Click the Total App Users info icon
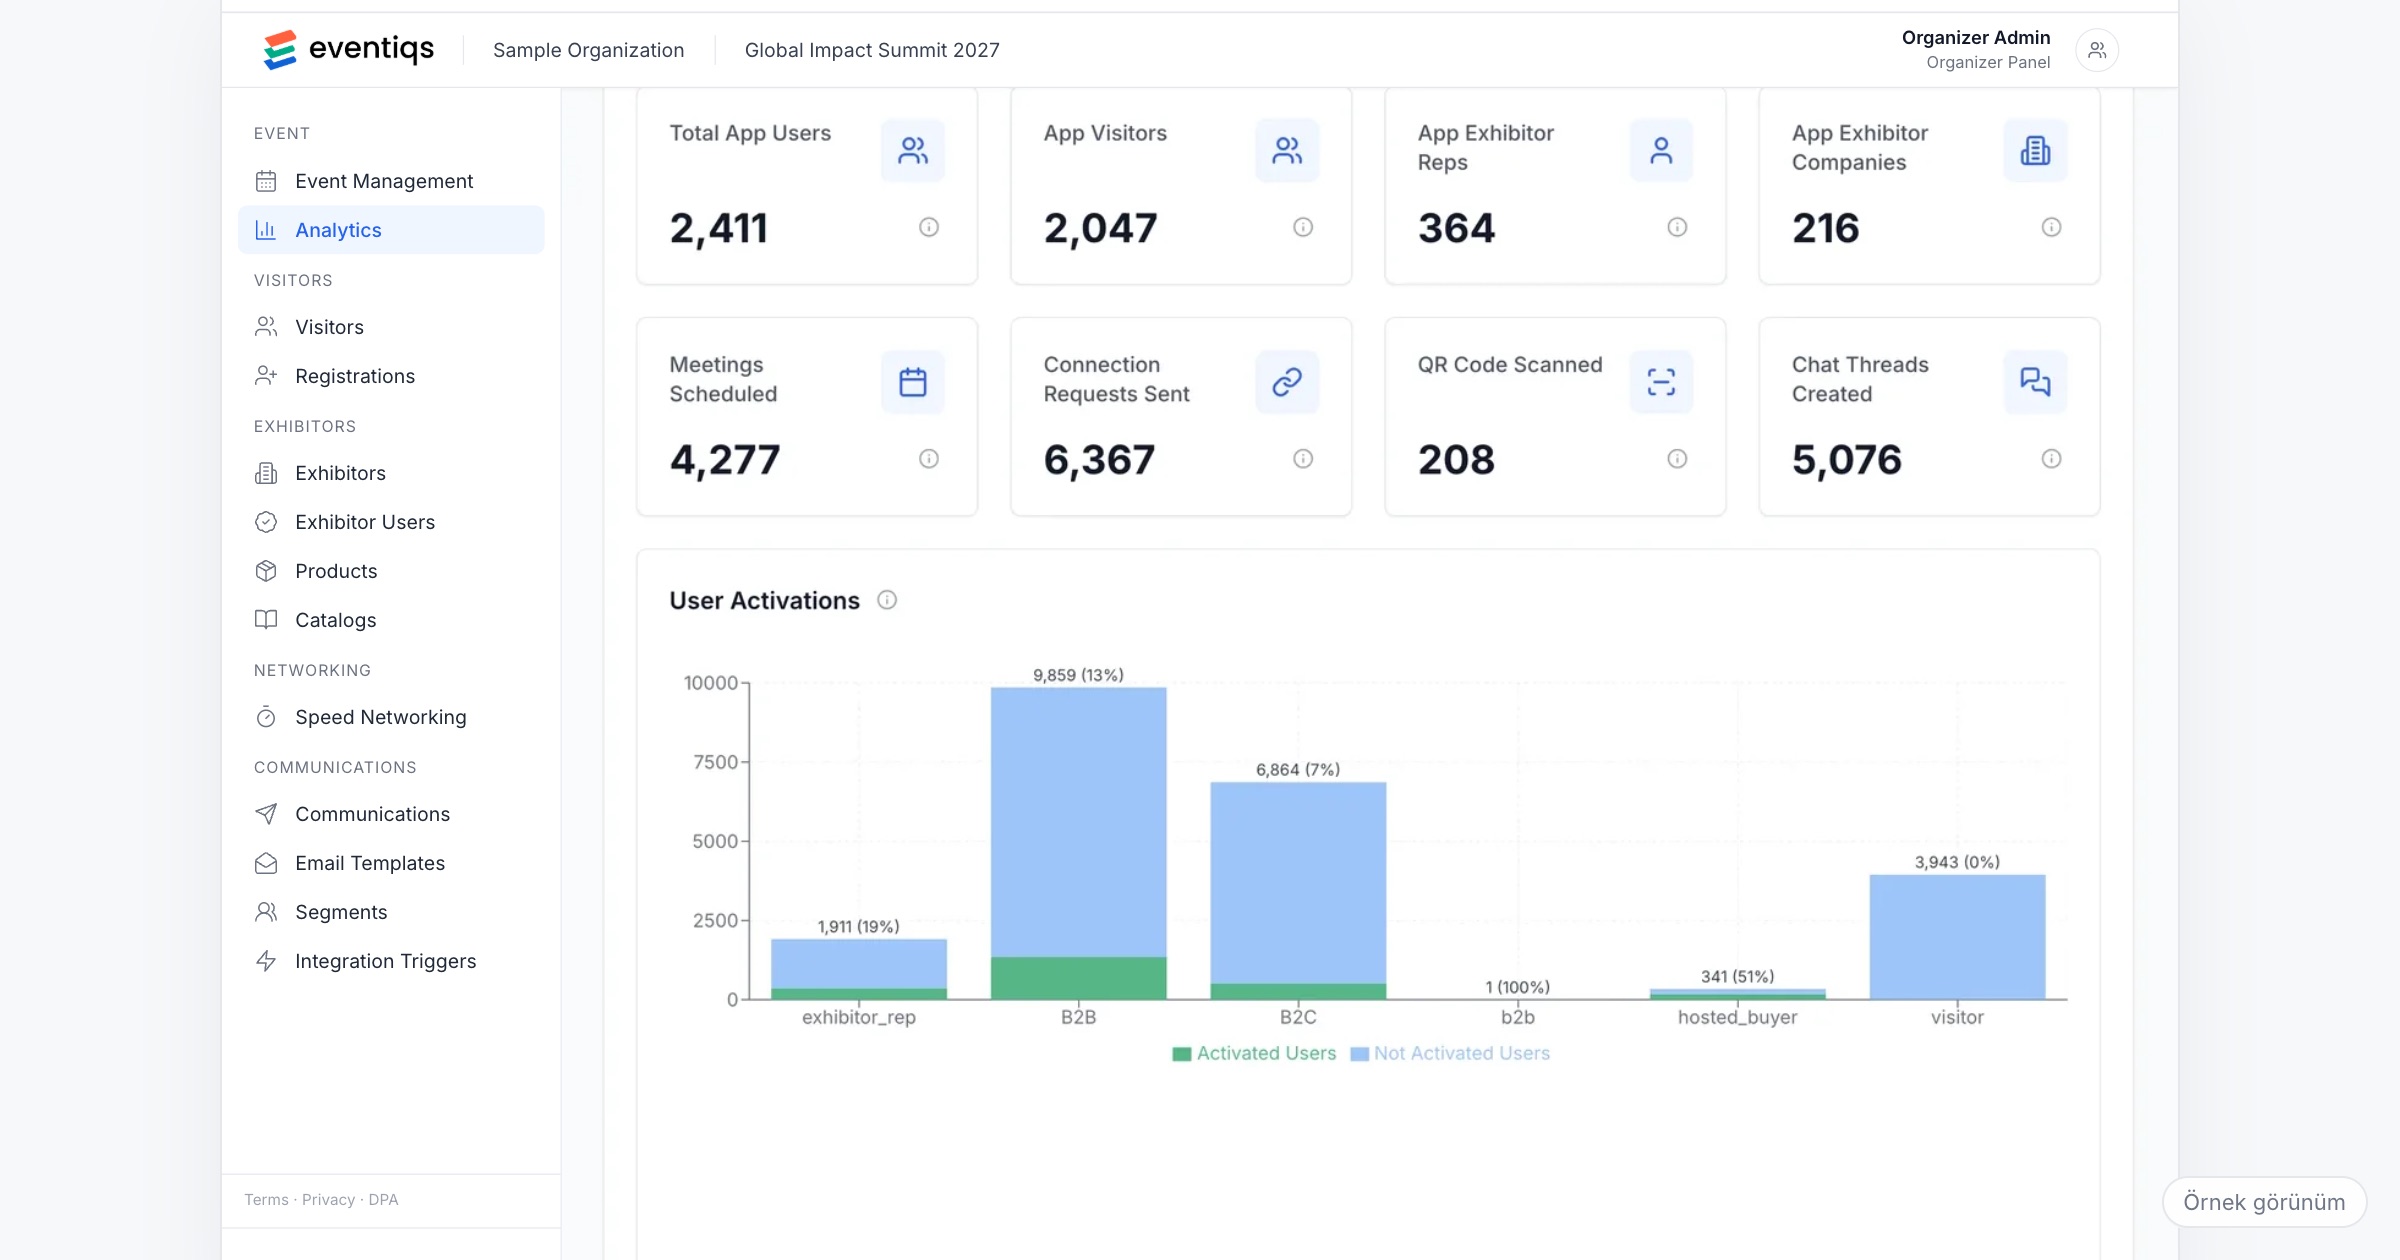Image resolution: width=2400 pixels, height=1260 pixels. pyautogui.click(x=929, y=227)
